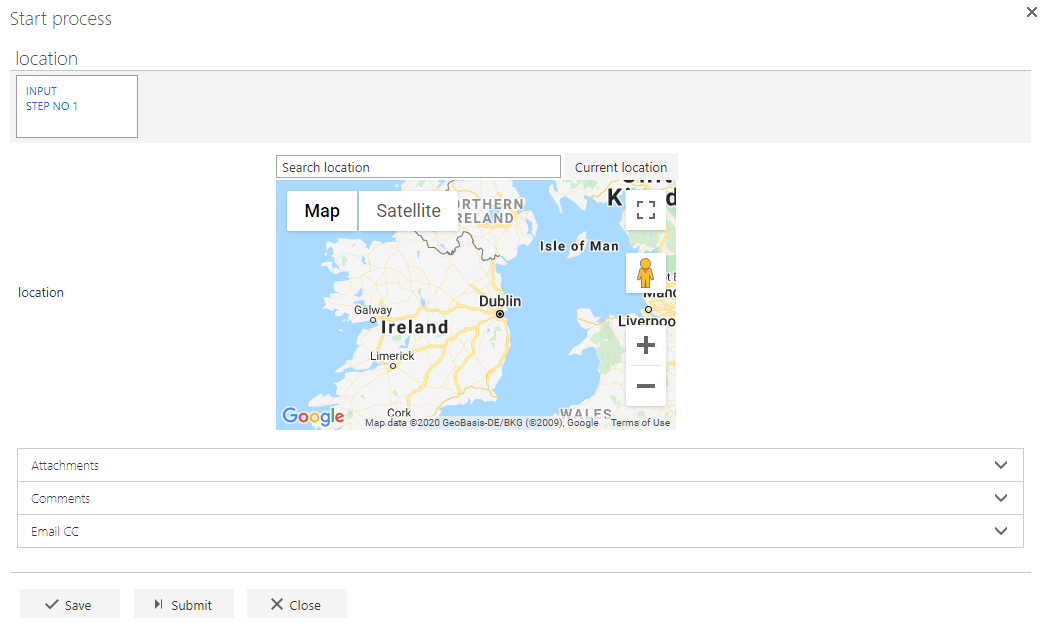Open the Terms of Use link
The height and width of the screenshot is (630, 1042).
[x=640, y=423]
